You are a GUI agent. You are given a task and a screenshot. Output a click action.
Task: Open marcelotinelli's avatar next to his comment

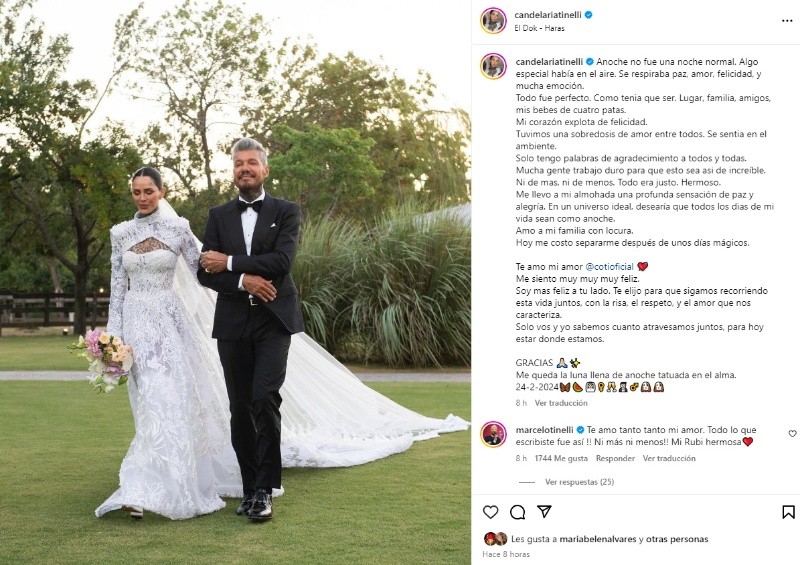coord(493,435)
